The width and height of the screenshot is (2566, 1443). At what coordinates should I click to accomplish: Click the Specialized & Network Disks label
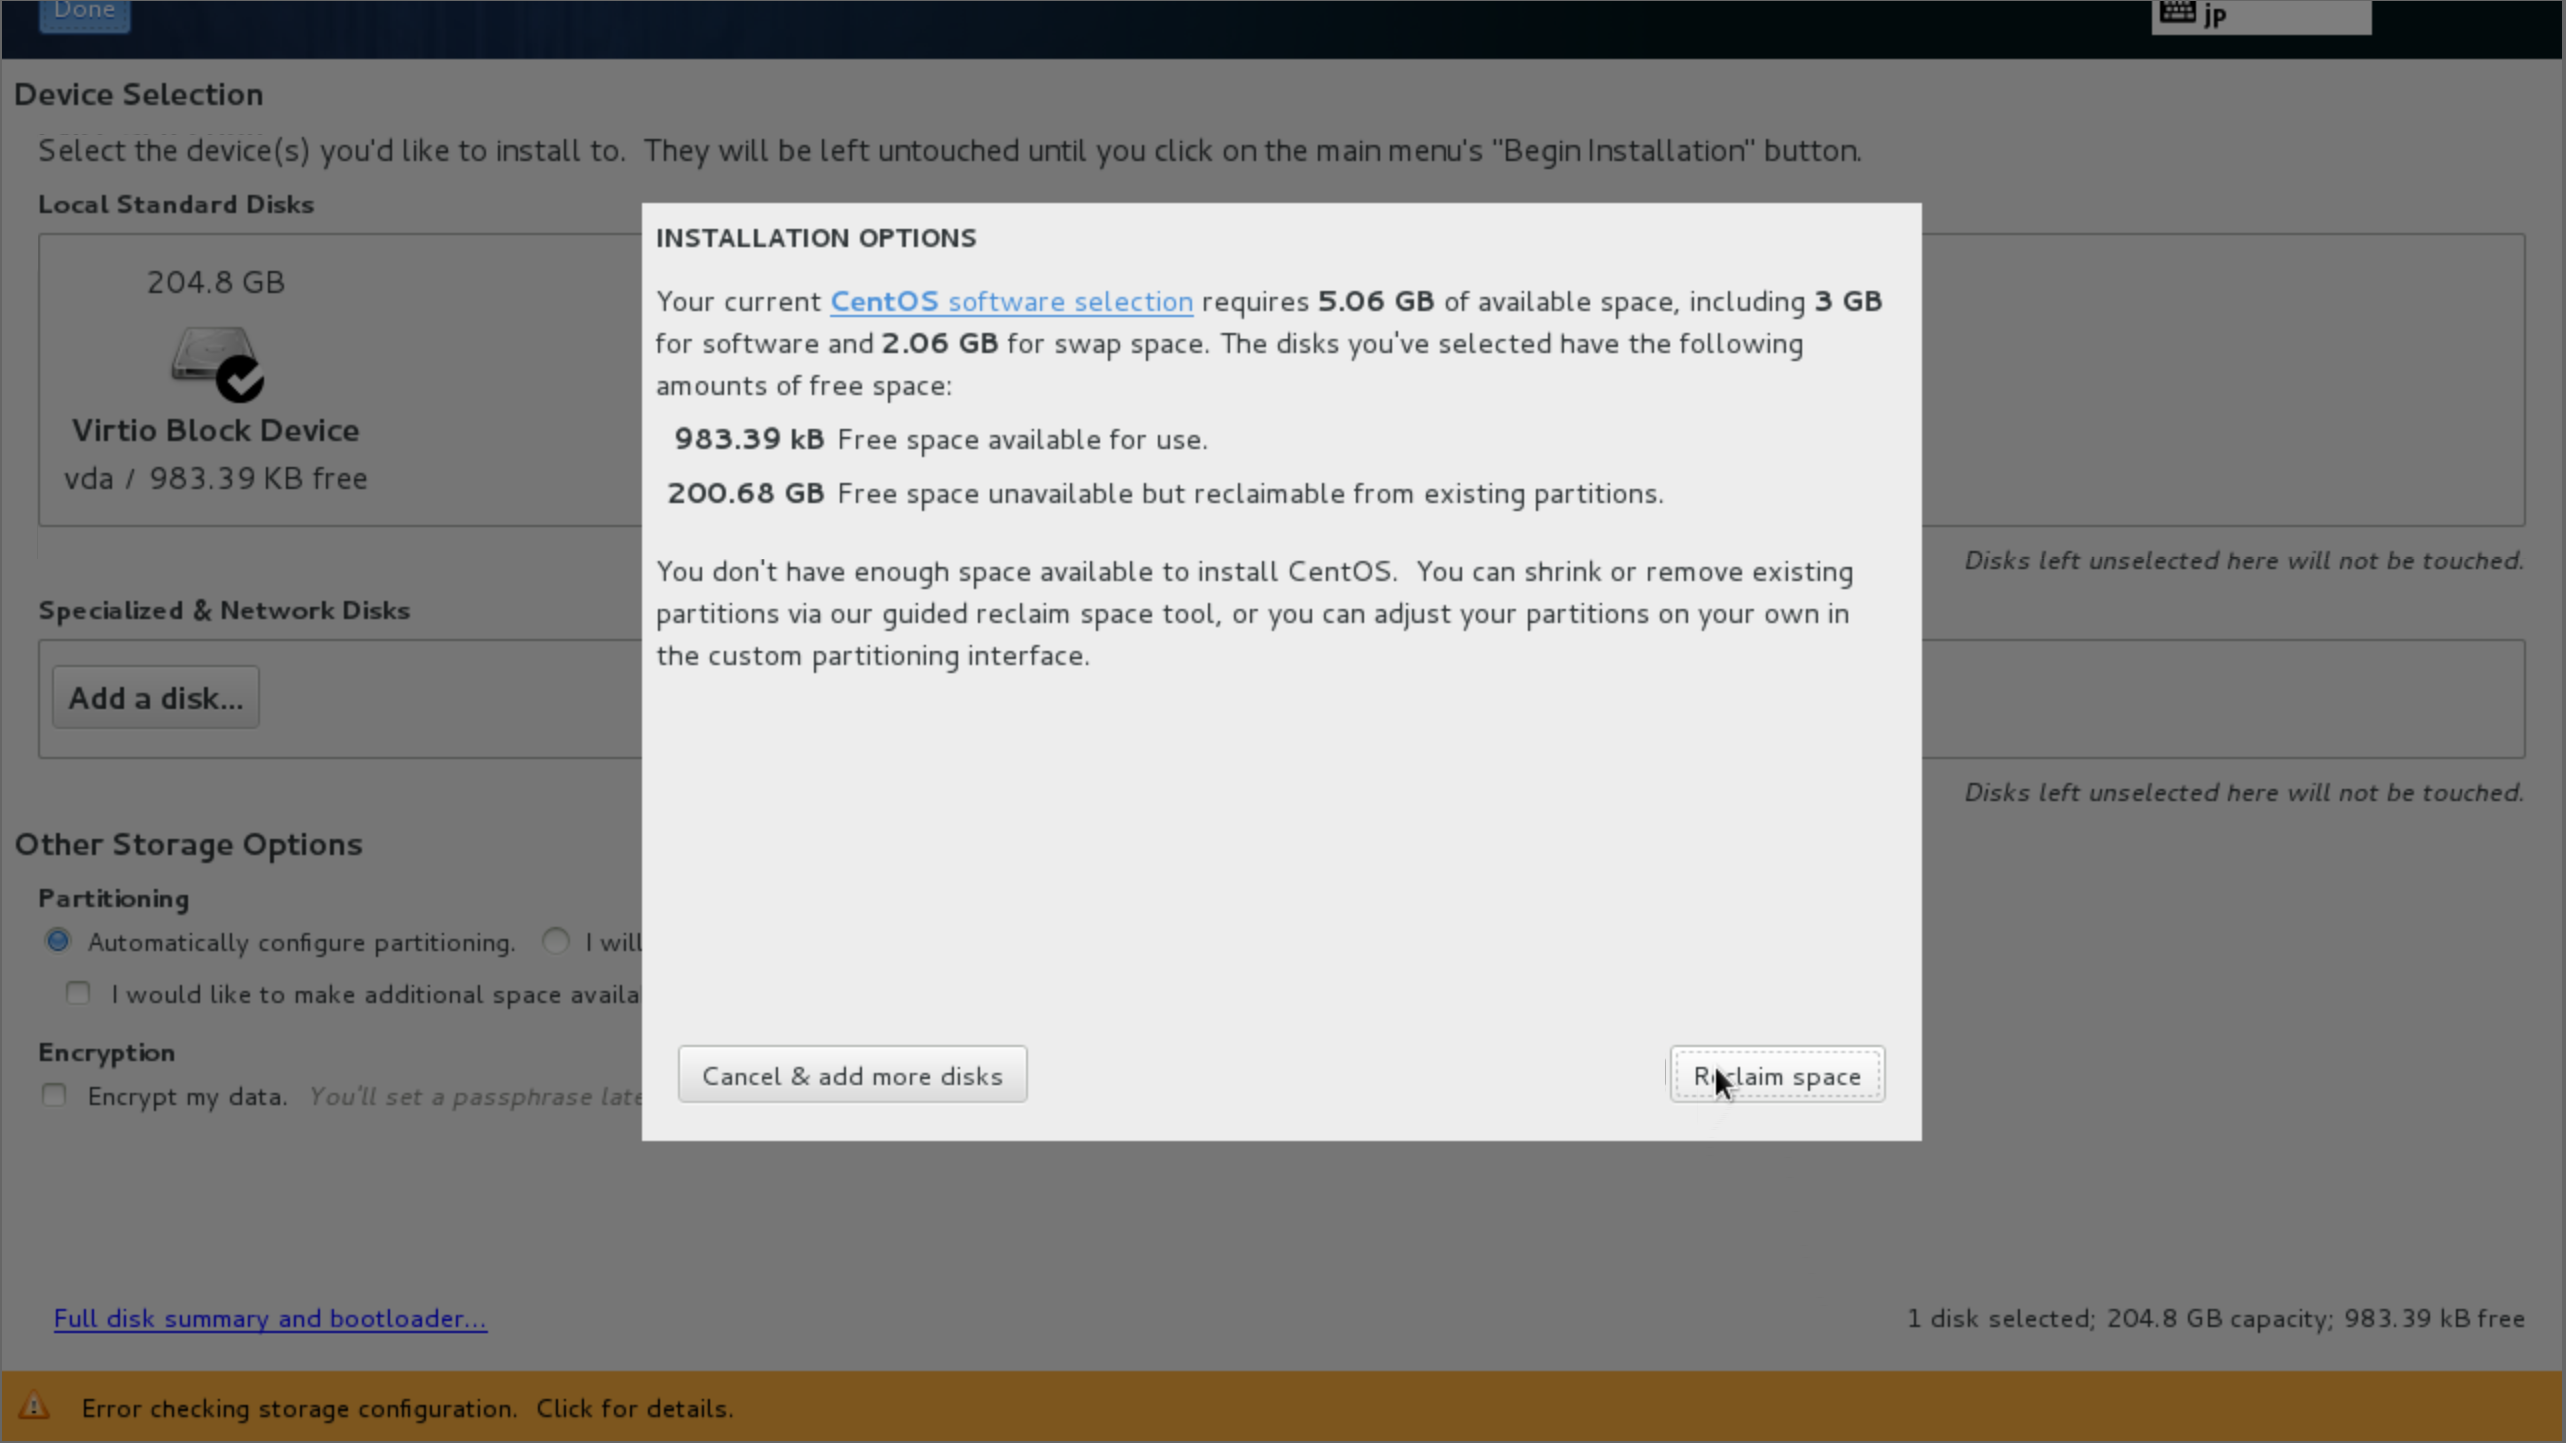tap(224, 610)
